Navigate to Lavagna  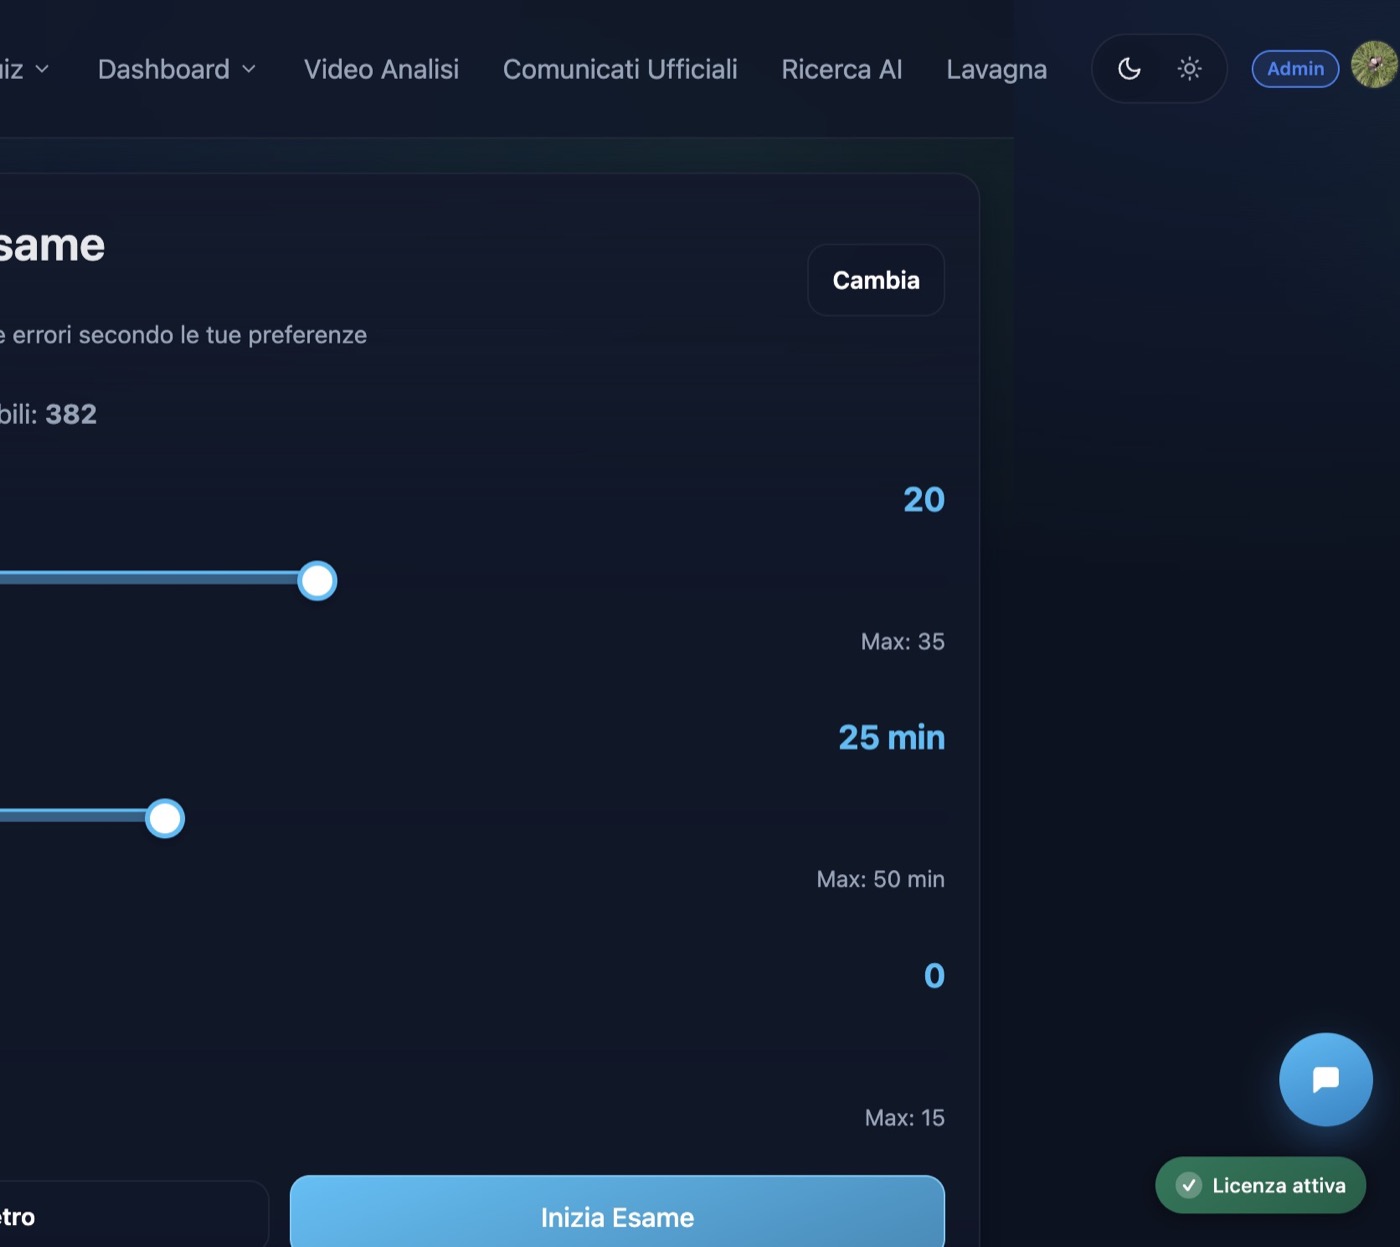pos(997,69)
